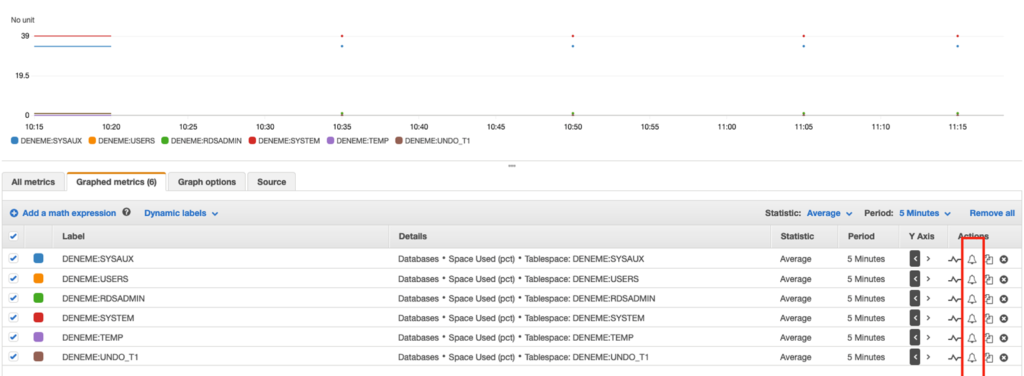1024x376 pixels.
Task: Open orange color swatch for DENEME:USERS row
Action: (39, 278)
